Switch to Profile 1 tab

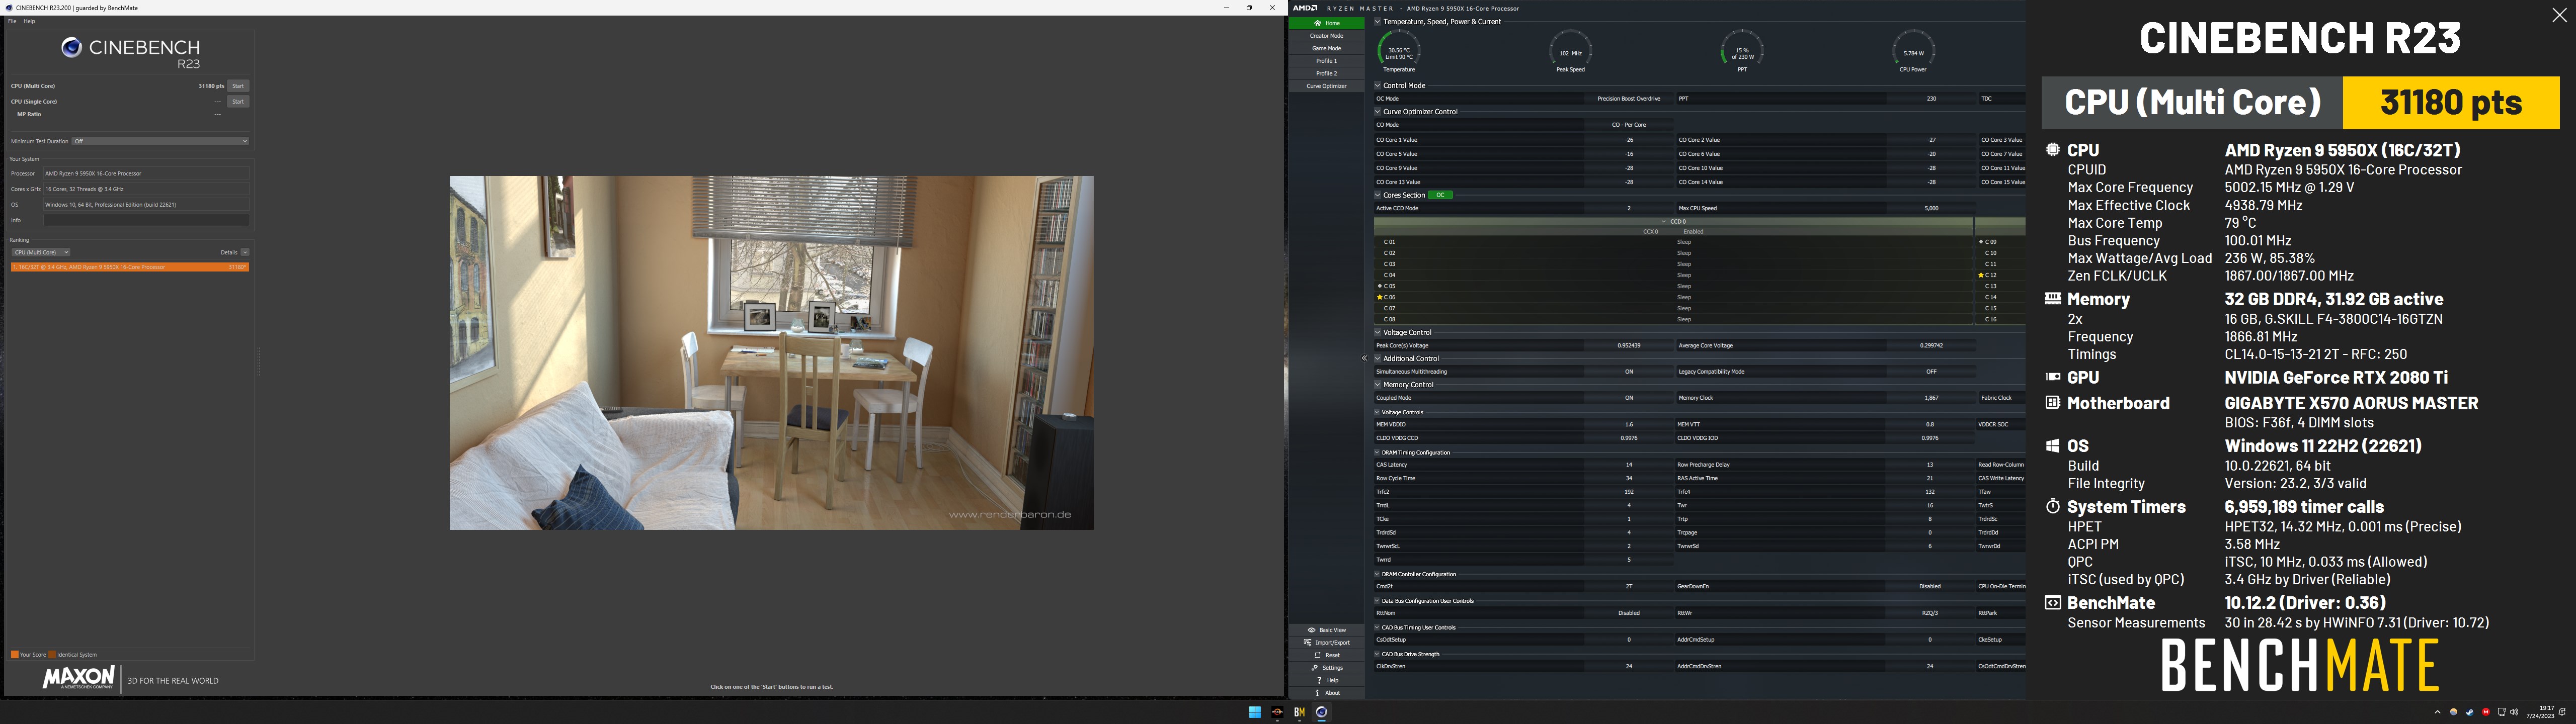[1326, 61]
